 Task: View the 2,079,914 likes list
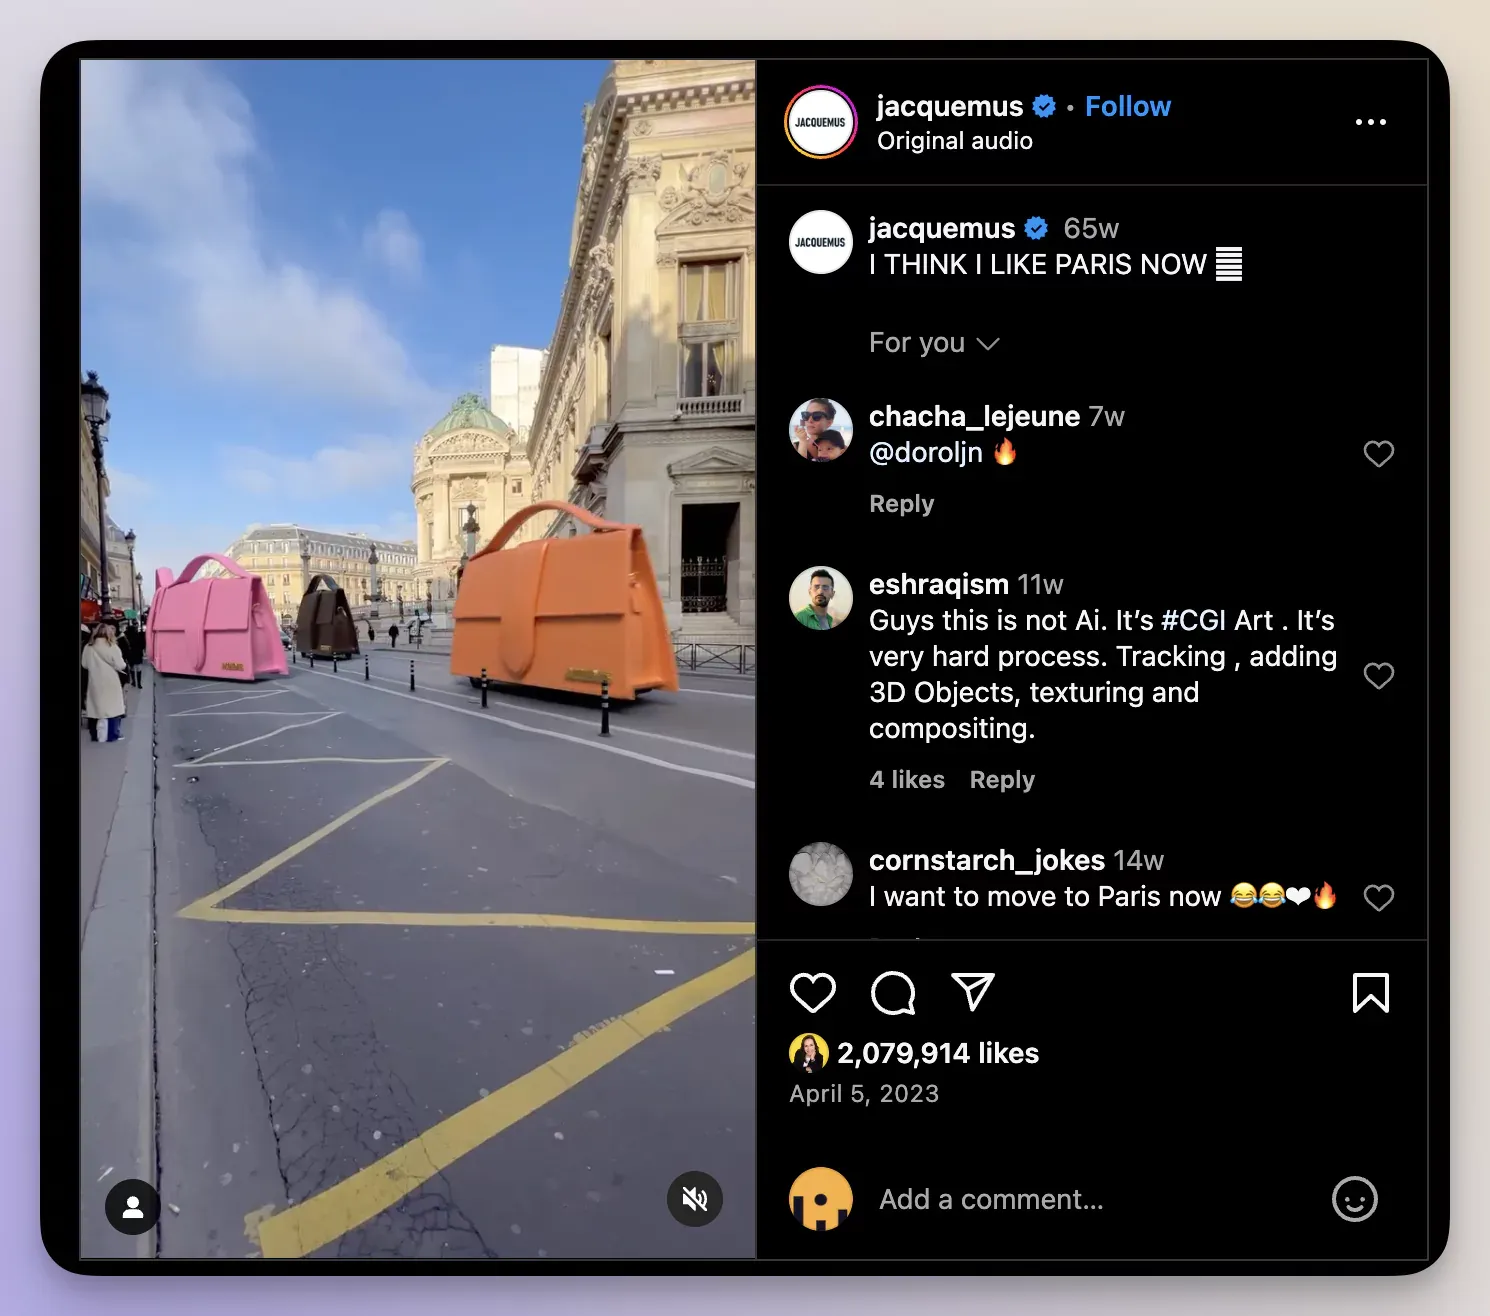[938, 1053]
